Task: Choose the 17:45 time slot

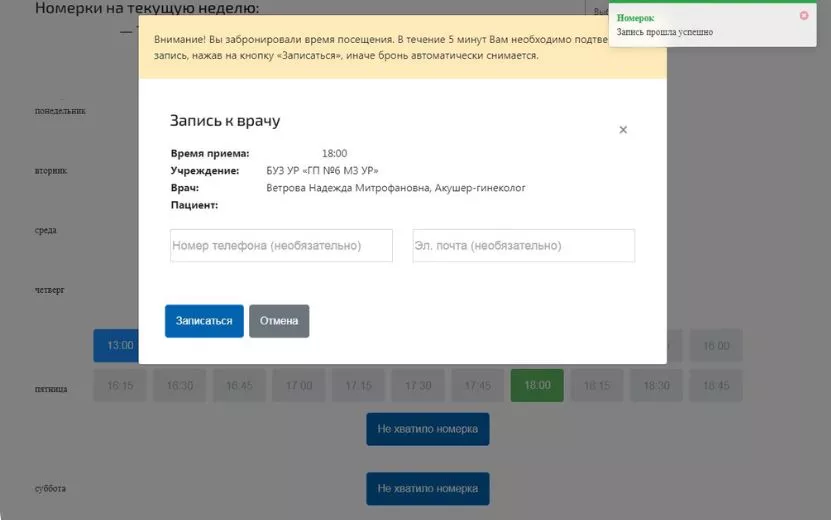Action: coord(477,386)
